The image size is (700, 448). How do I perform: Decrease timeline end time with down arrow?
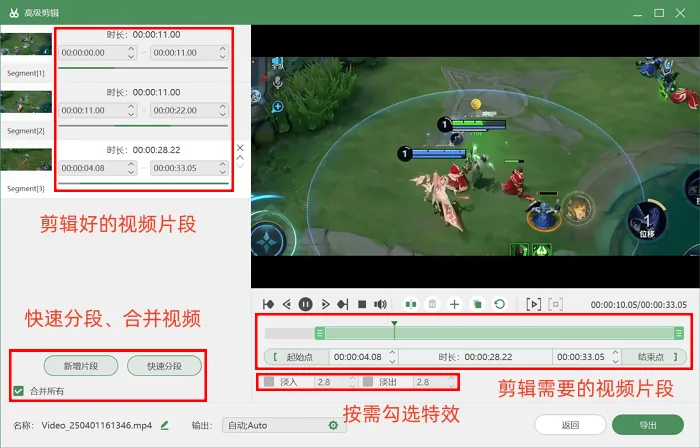[616, 361]
